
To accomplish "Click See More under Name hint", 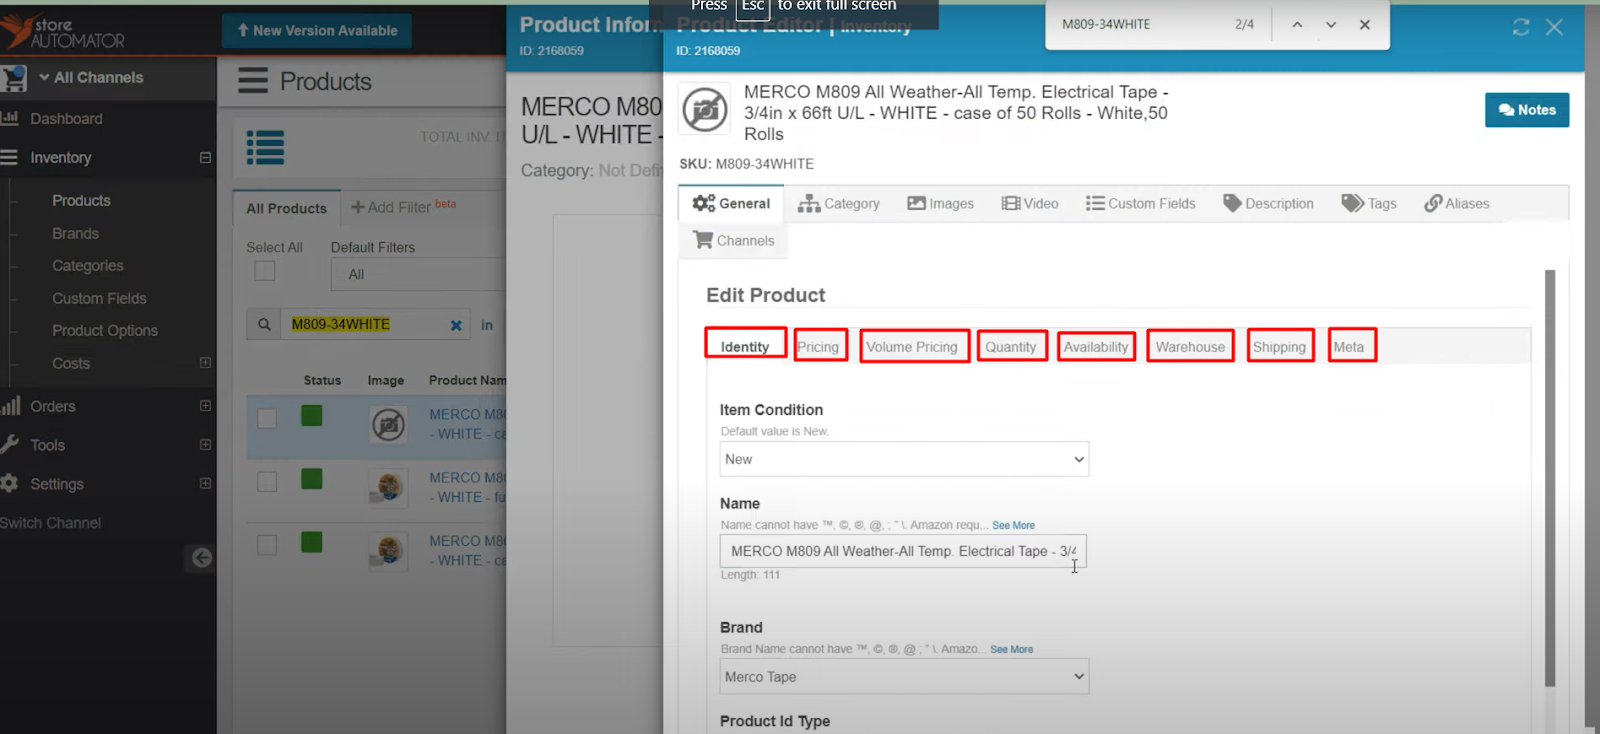I will pos(1013,525).
